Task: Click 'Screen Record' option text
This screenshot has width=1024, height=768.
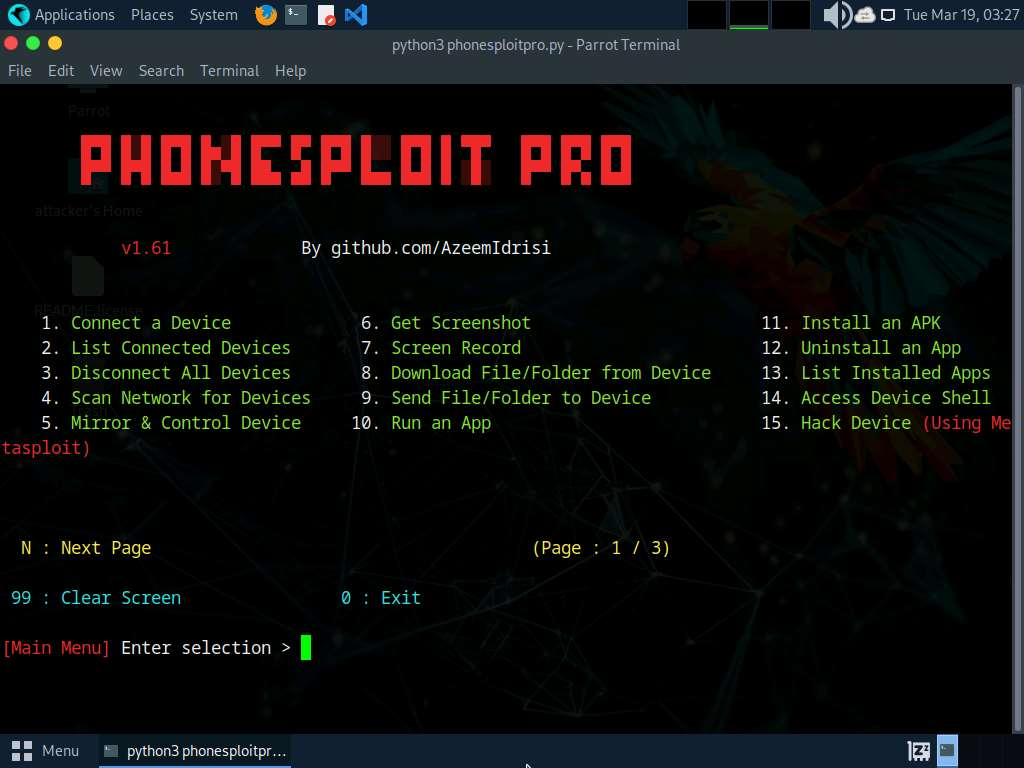Action: pyautogui.click(x=456, y=348)
